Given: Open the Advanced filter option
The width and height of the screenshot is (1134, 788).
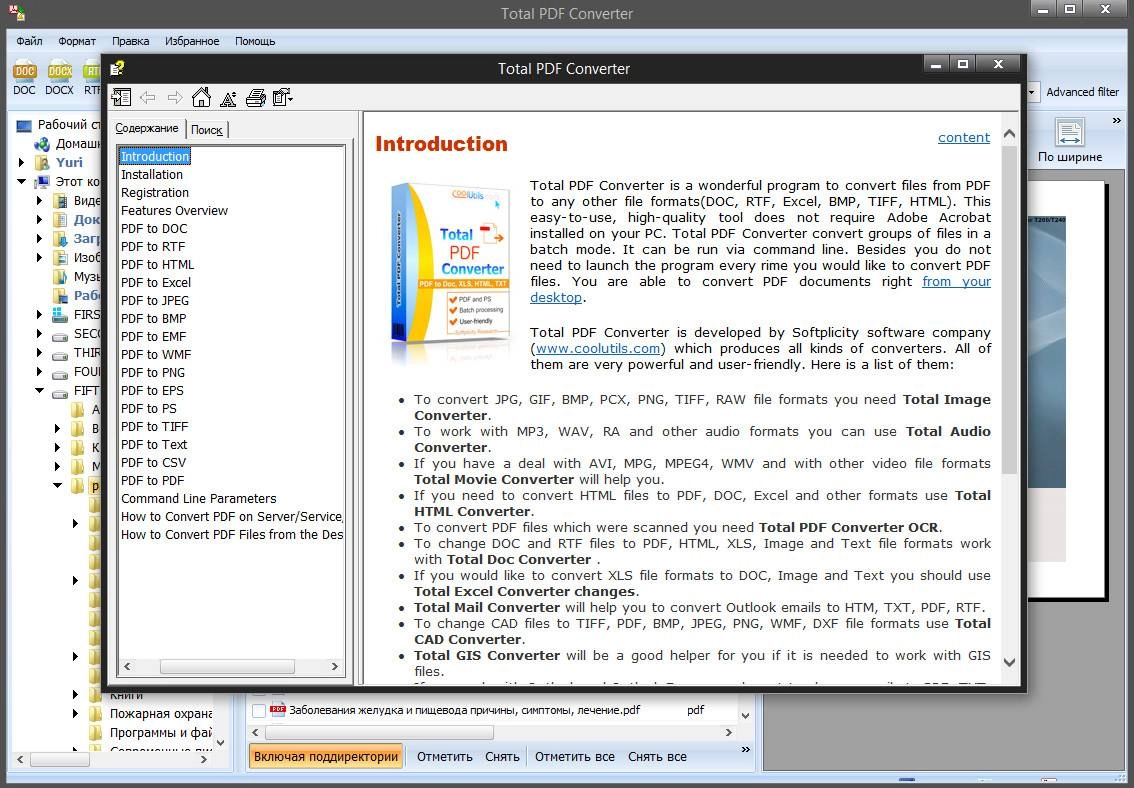Looking at the screenshot, I should pyautogui.click(x=1082, y=92).
